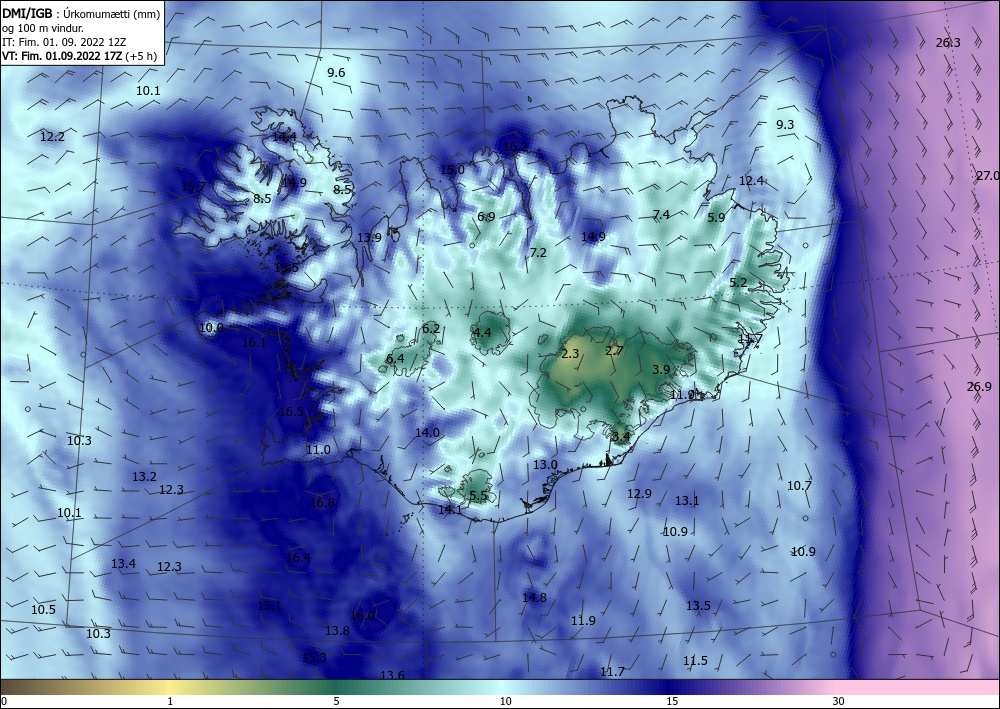Click the value 15.7 on the map
1000x709 pixels.
click(x=193, y=187)
